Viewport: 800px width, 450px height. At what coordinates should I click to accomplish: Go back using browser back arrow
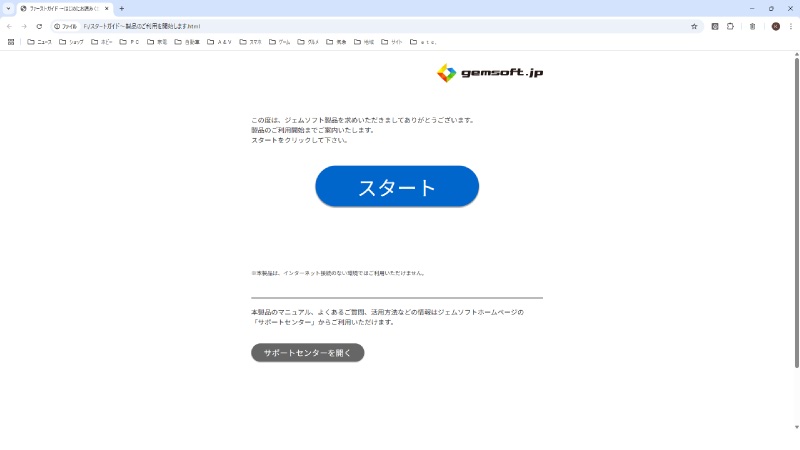pyautogui.click(x=10, y=26)
